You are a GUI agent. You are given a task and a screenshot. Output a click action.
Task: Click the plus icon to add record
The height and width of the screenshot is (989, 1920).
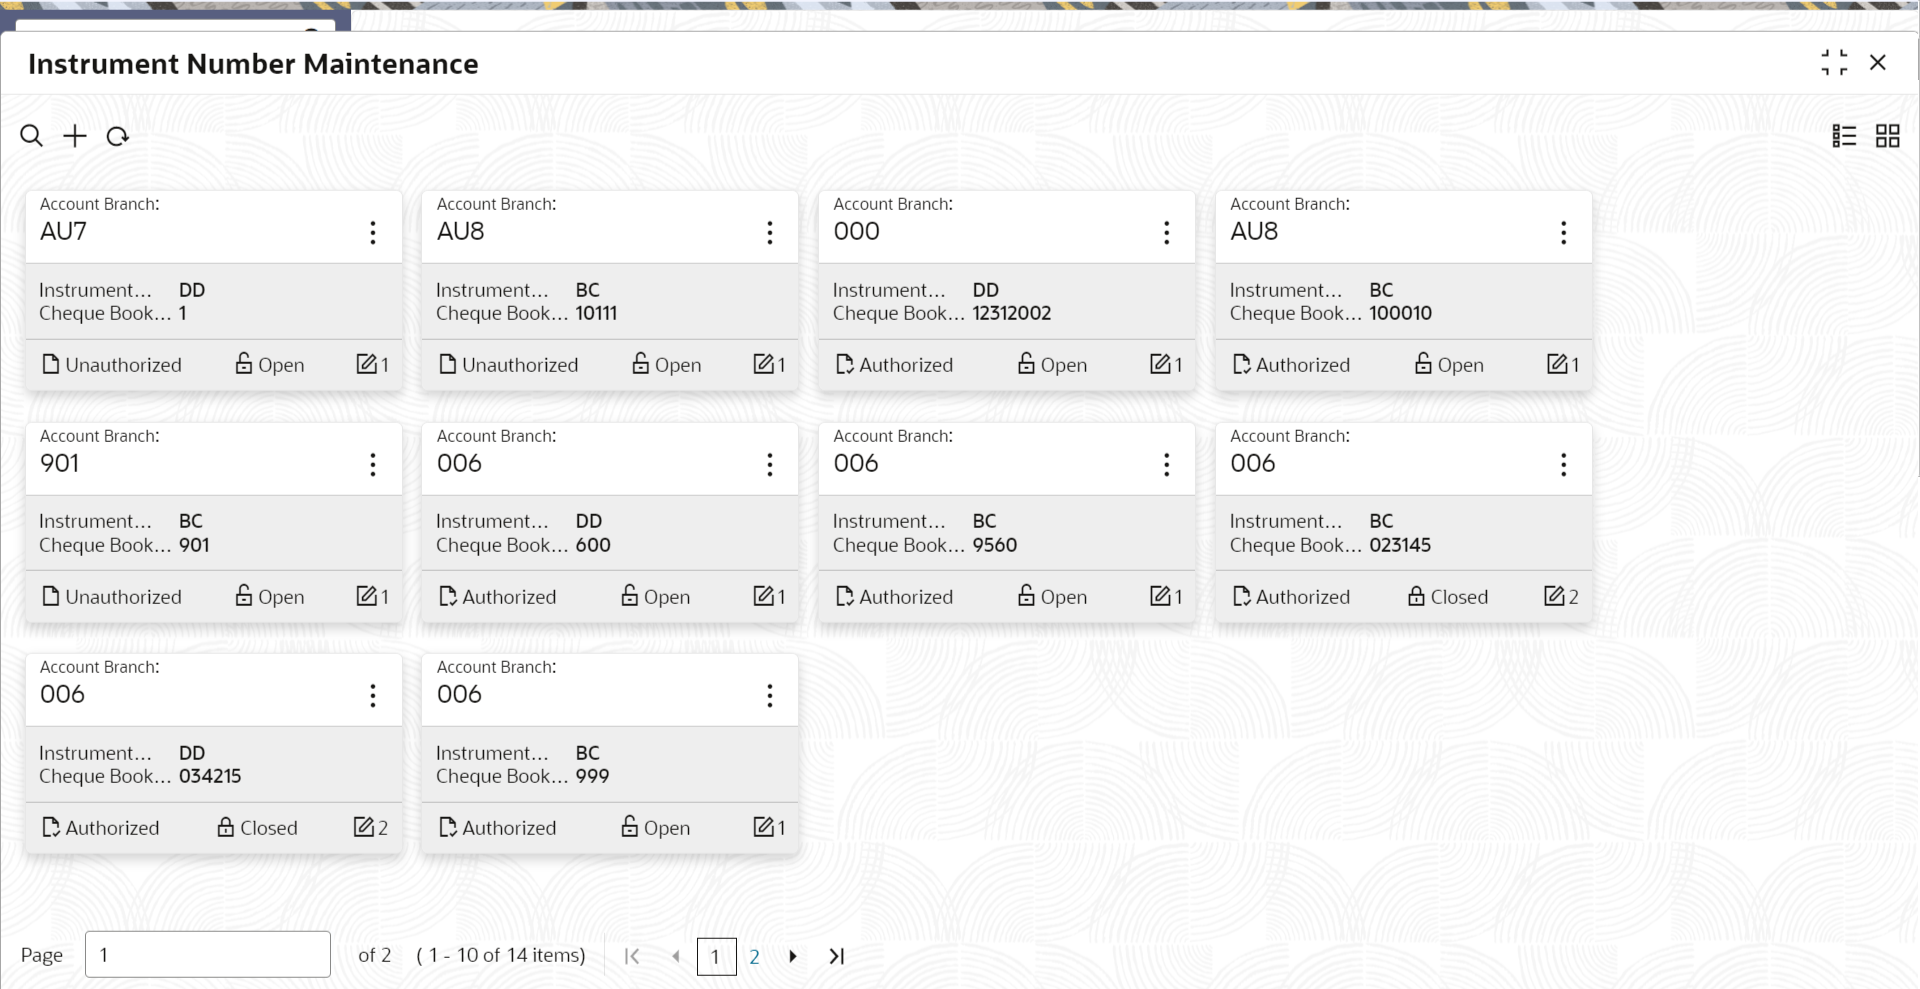75,136
